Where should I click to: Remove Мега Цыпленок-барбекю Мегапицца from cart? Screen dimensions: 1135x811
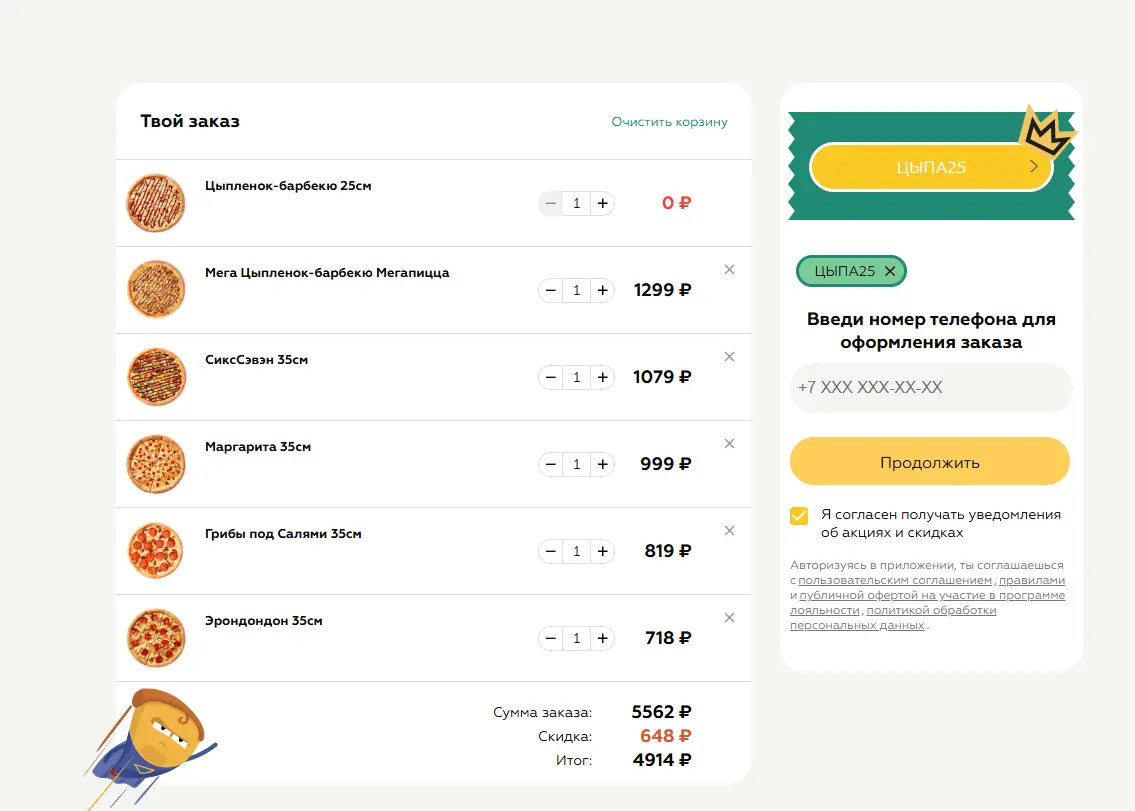coord(729,269)
